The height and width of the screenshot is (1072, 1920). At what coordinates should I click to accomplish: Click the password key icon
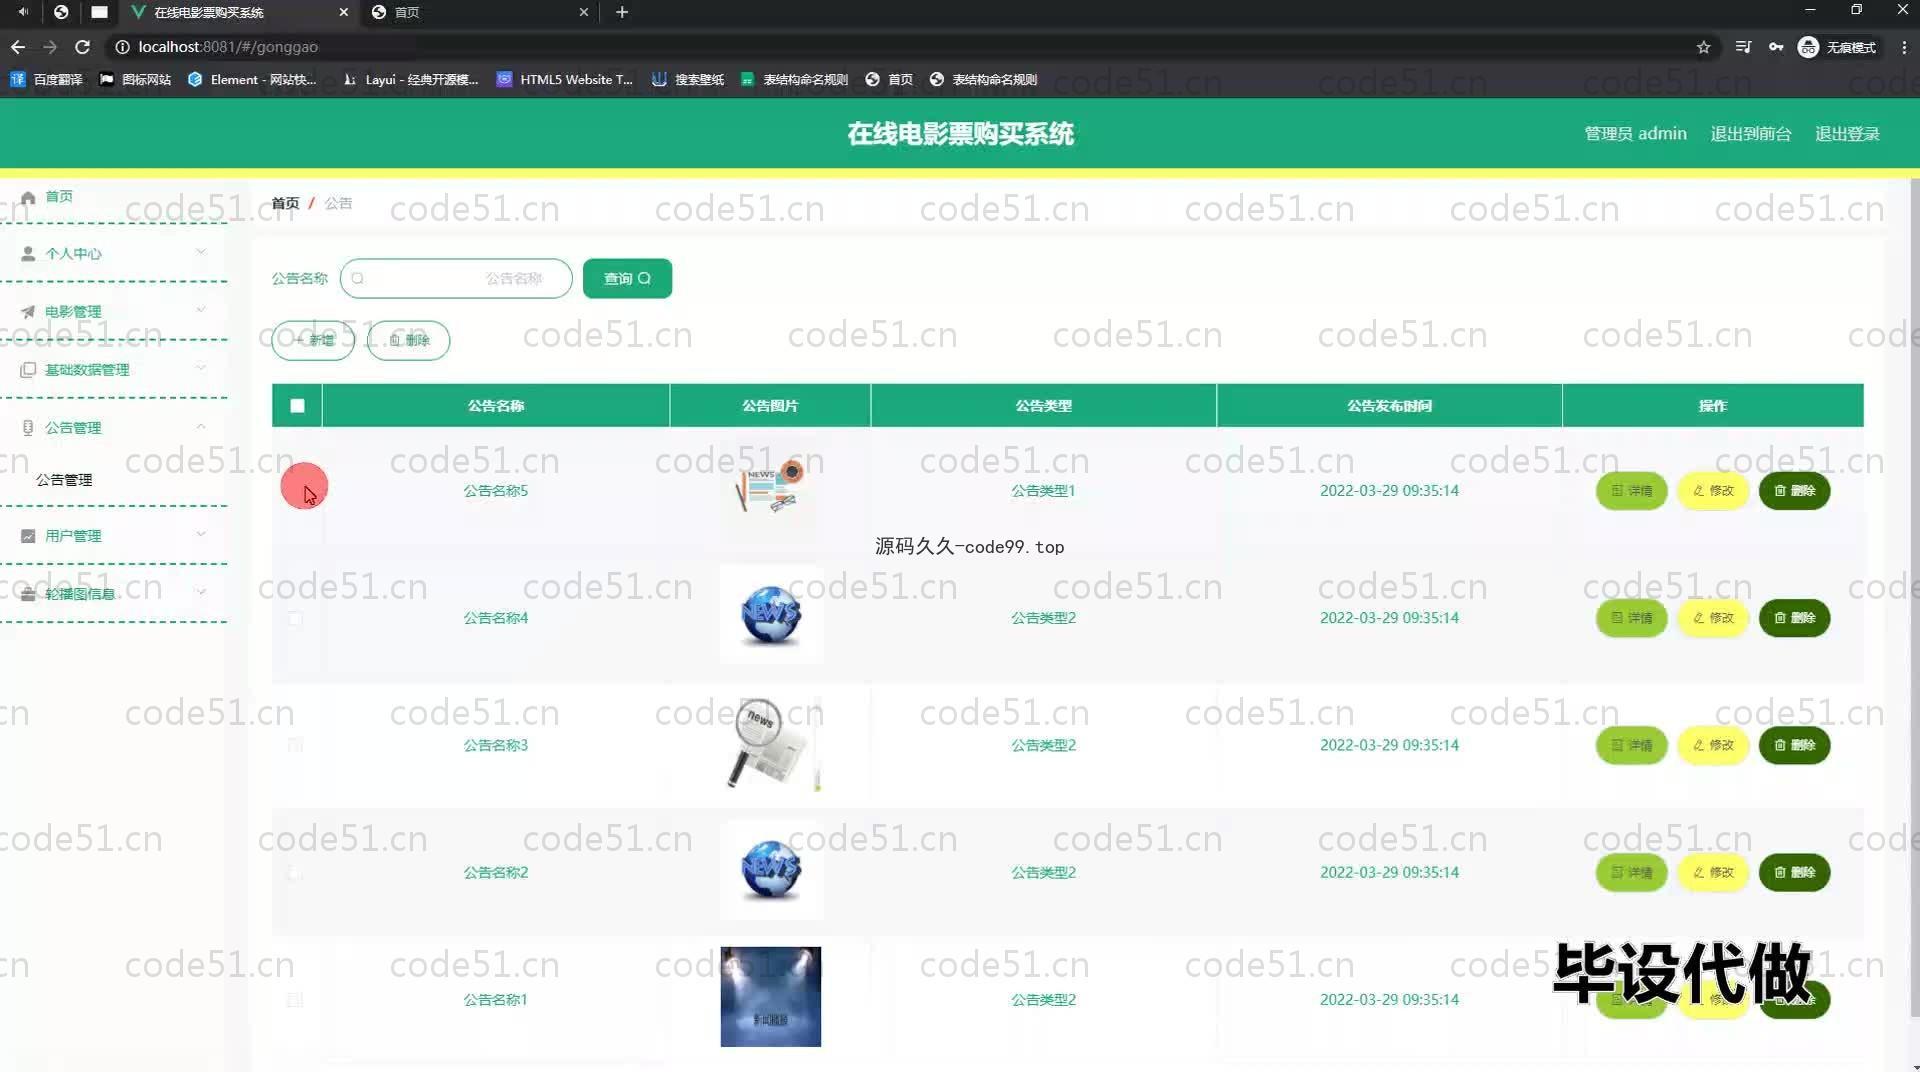tap(1776, 47)
